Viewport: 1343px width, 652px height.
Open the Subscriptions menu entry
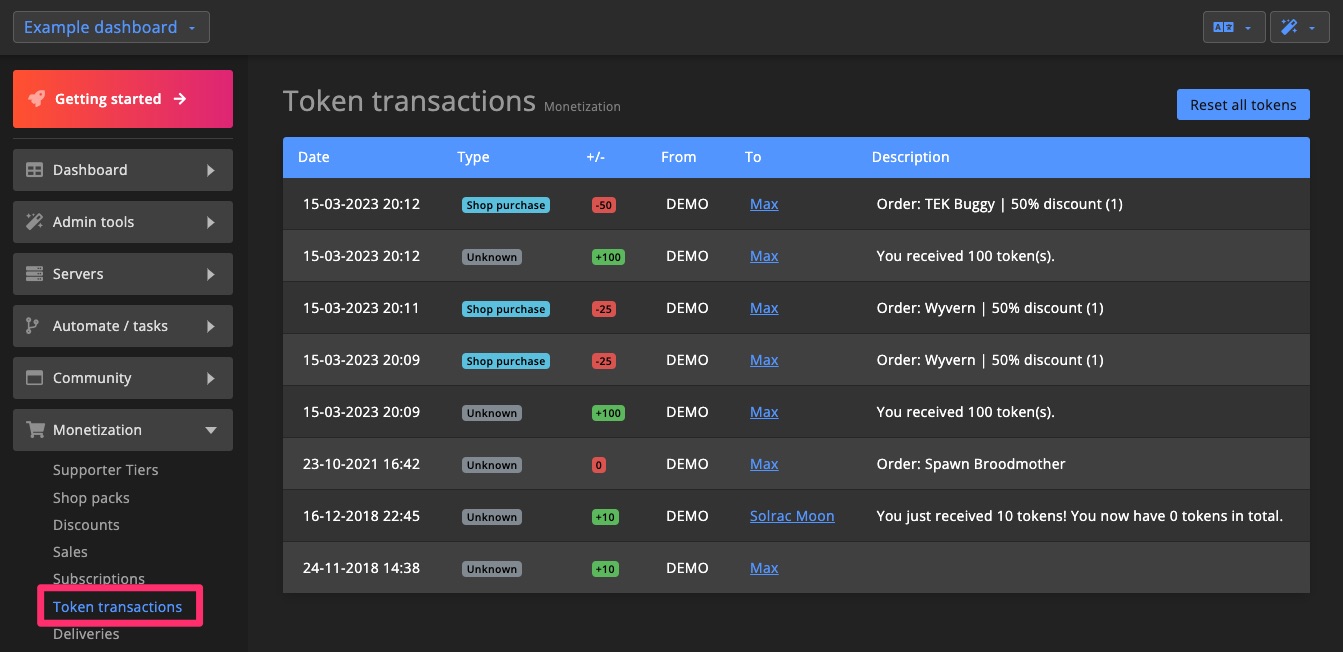tap(98, 579)
